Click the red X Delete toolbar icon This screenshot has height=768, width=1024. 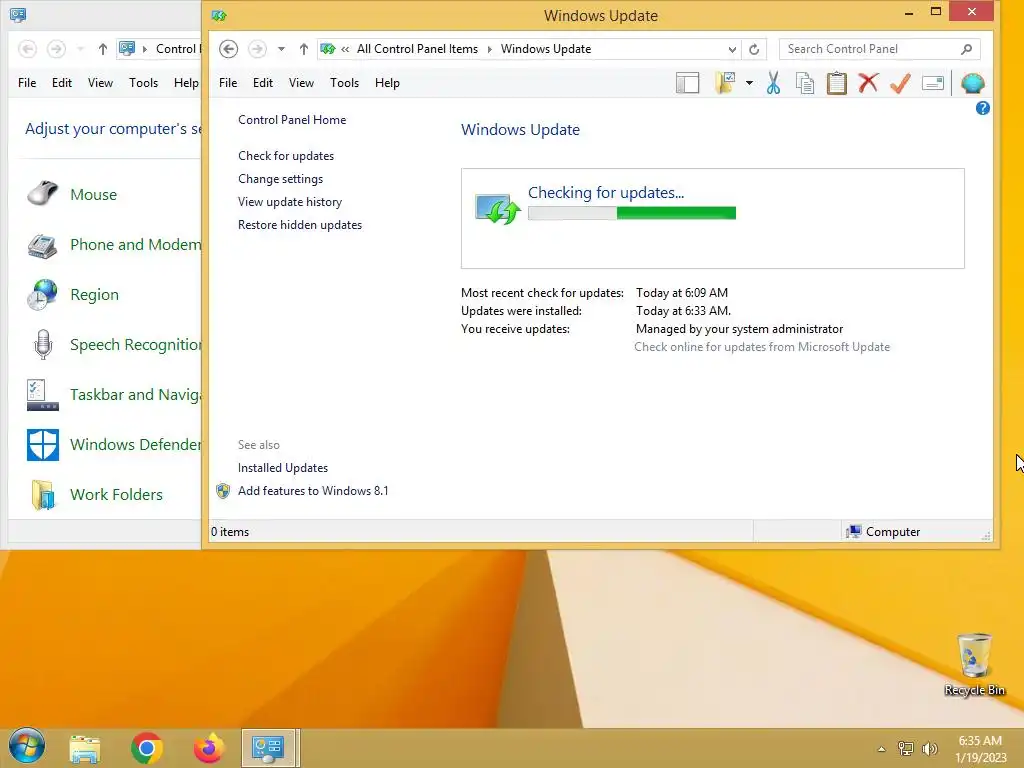[868, 83]
